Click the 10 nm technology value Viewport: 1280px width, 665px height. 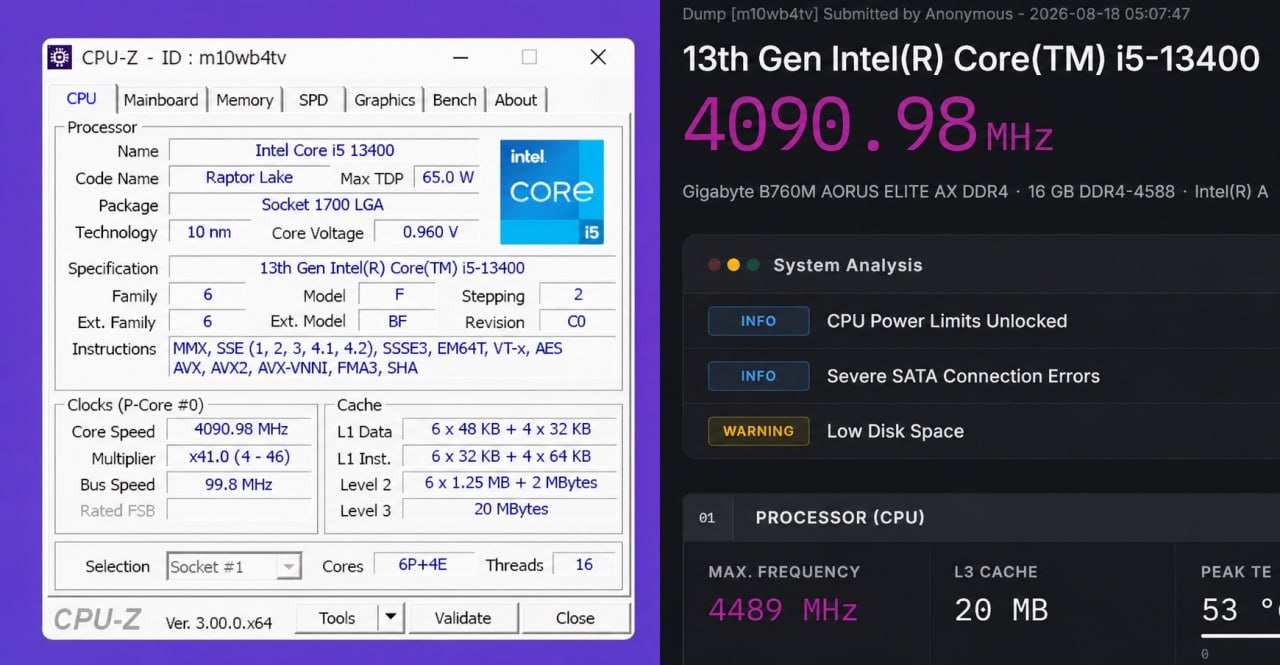click(x=209, y=232)
